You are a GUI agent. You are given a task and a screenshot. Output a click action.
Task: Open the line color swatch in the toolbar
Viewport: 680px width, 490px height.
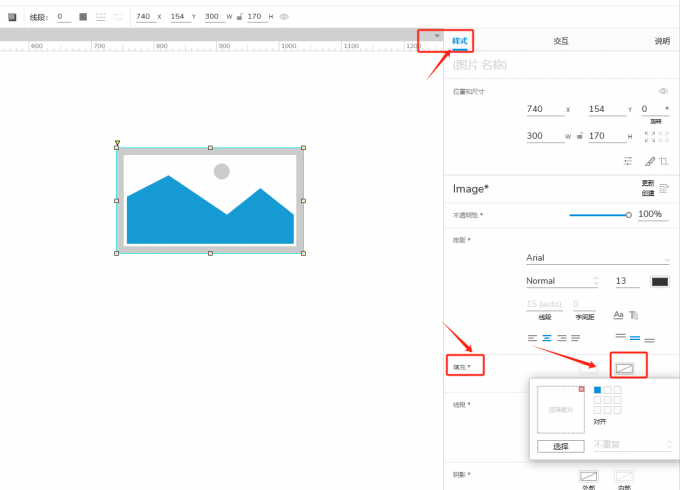pos(83,17)
